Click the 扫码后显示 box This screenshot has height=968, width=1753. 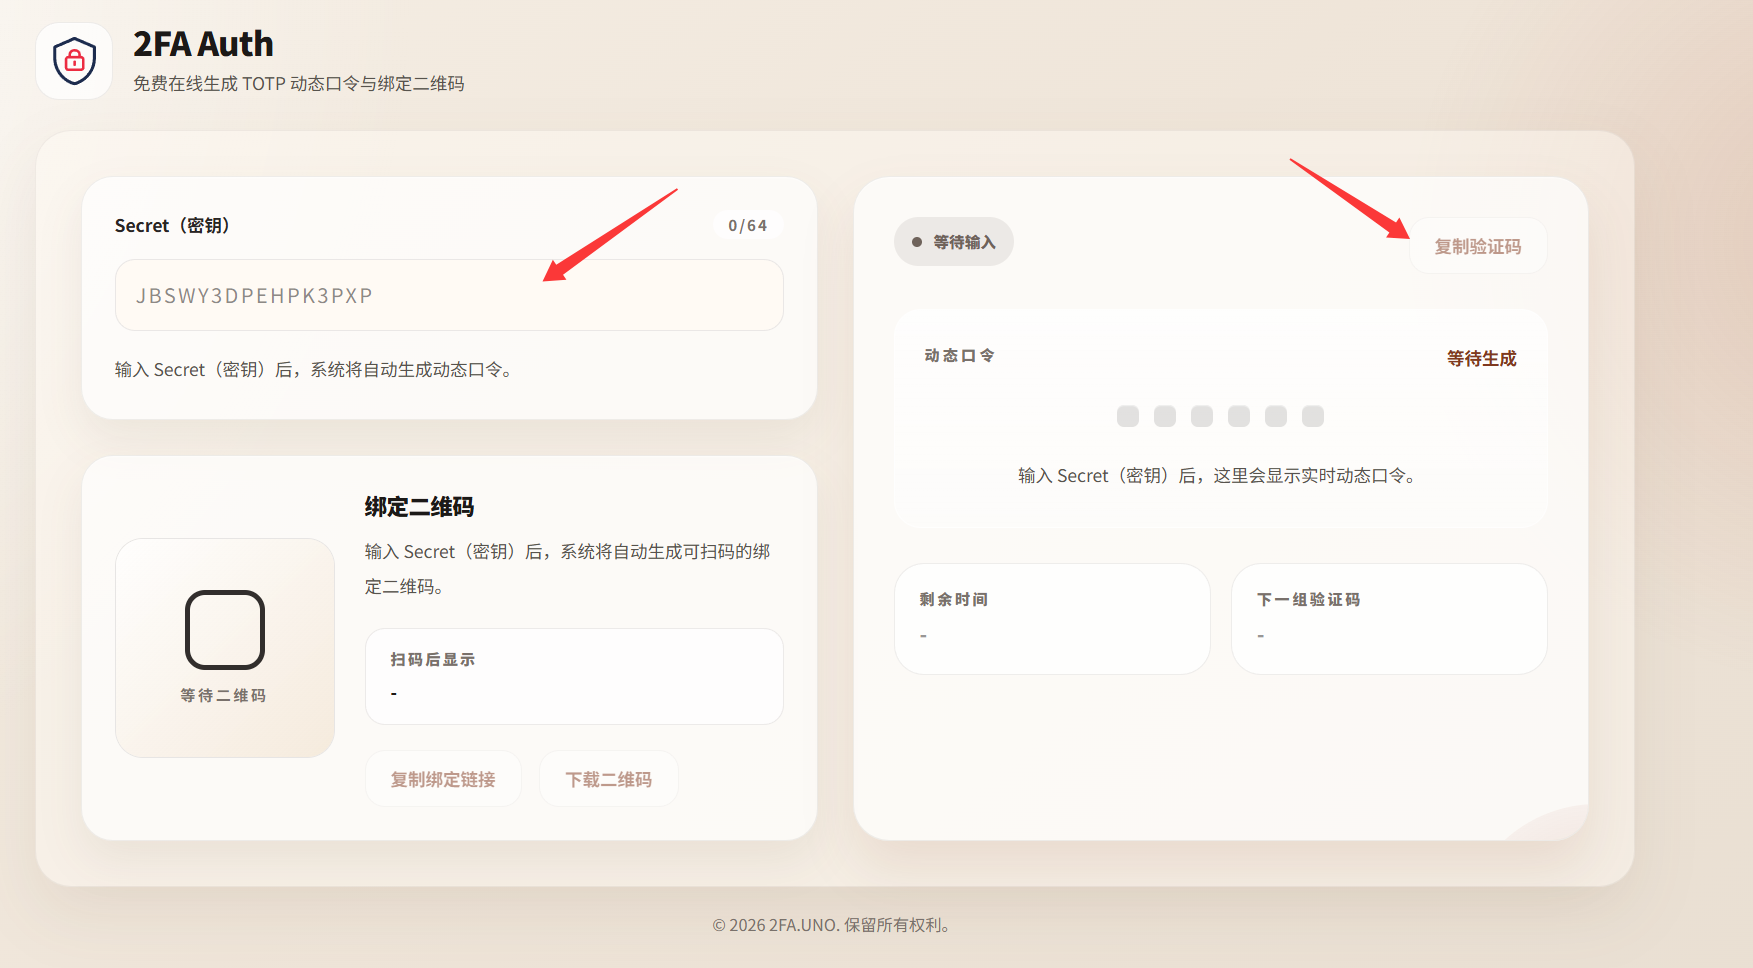[x=574, y=676]
